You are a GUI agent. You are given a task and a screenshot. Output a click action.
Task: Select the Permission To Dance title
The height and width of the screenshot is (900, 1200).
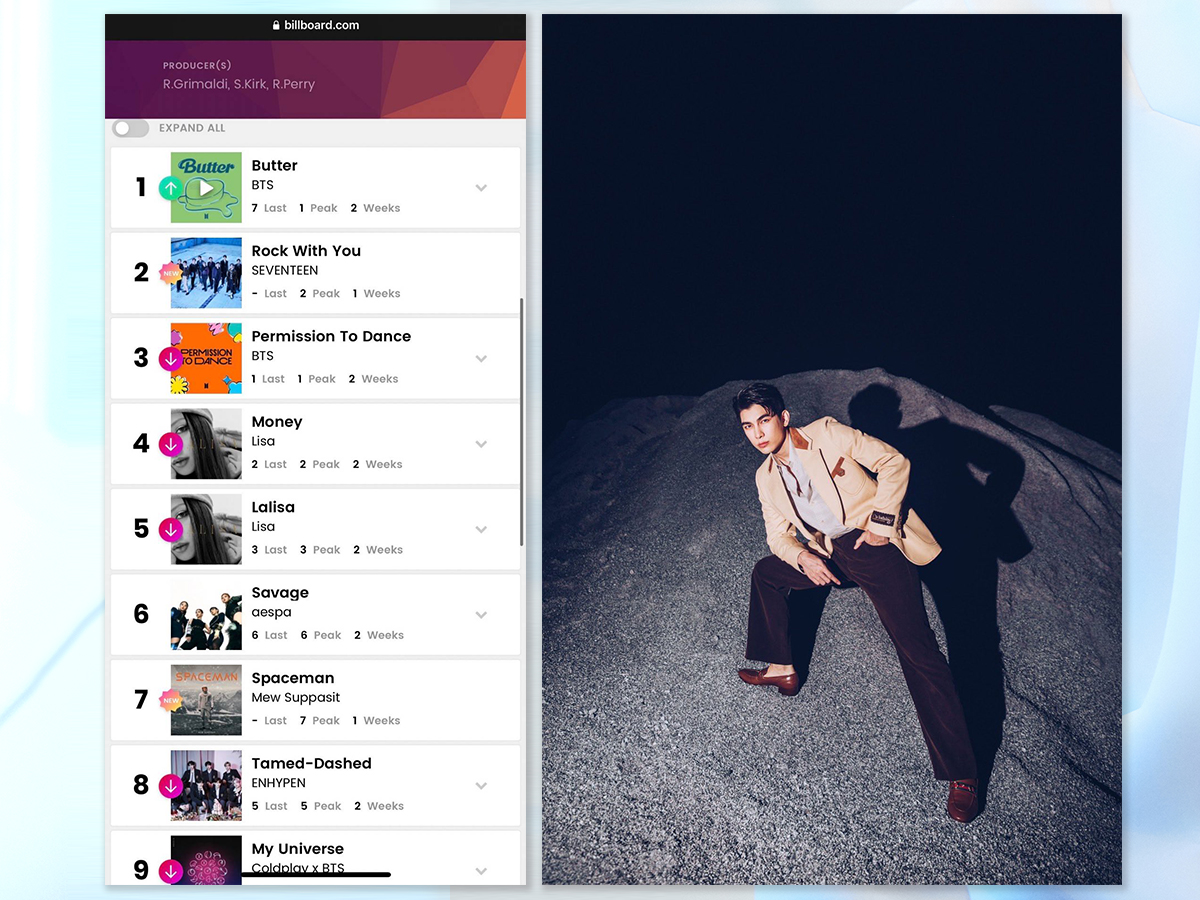[331, 337]
